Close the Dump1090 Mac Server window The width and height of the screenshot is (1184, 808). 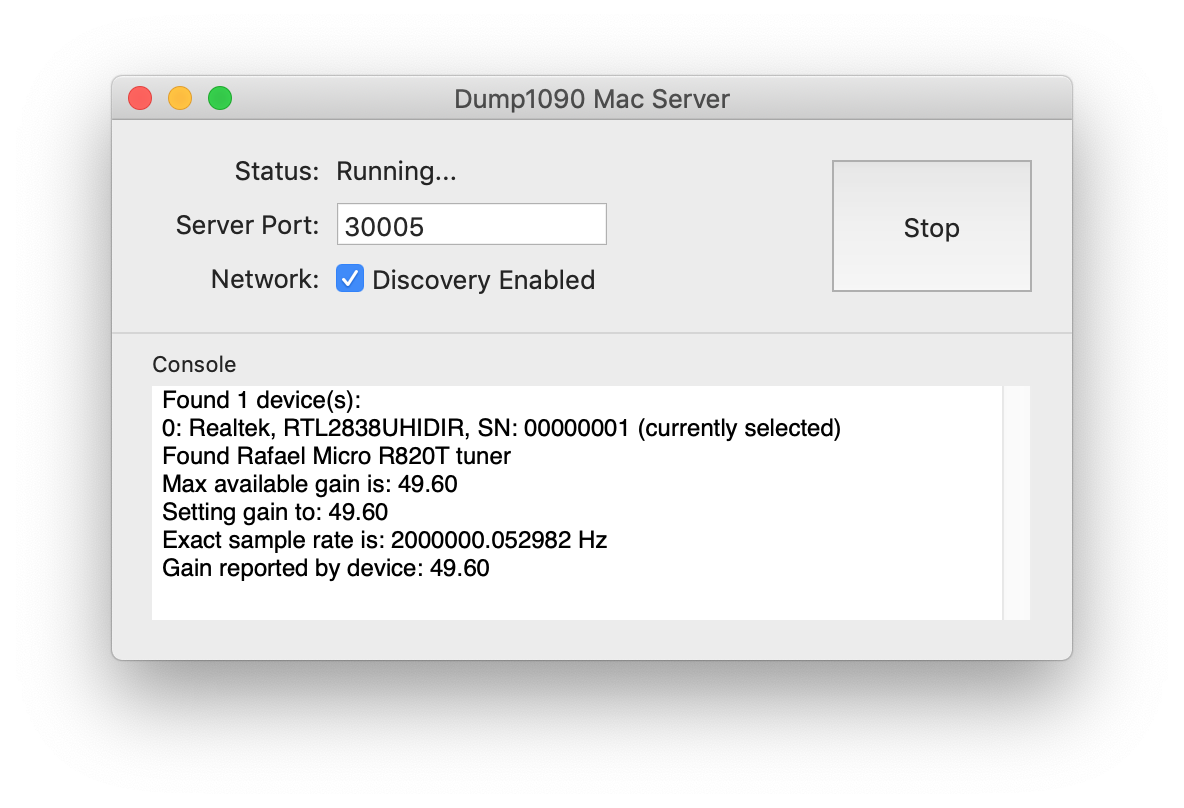(x=140, y=99)
